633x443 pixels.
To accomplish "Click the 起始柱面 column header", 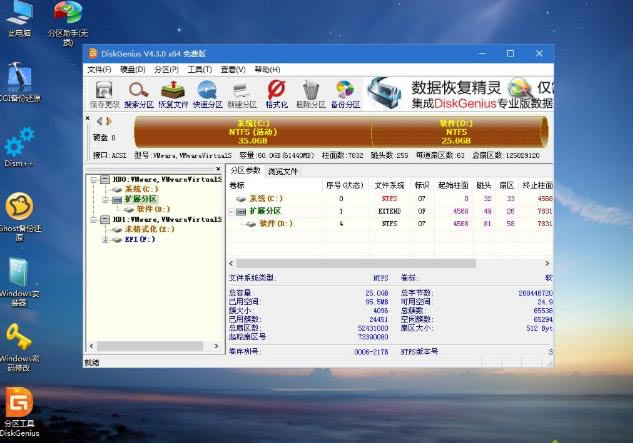I will point(453,185).
